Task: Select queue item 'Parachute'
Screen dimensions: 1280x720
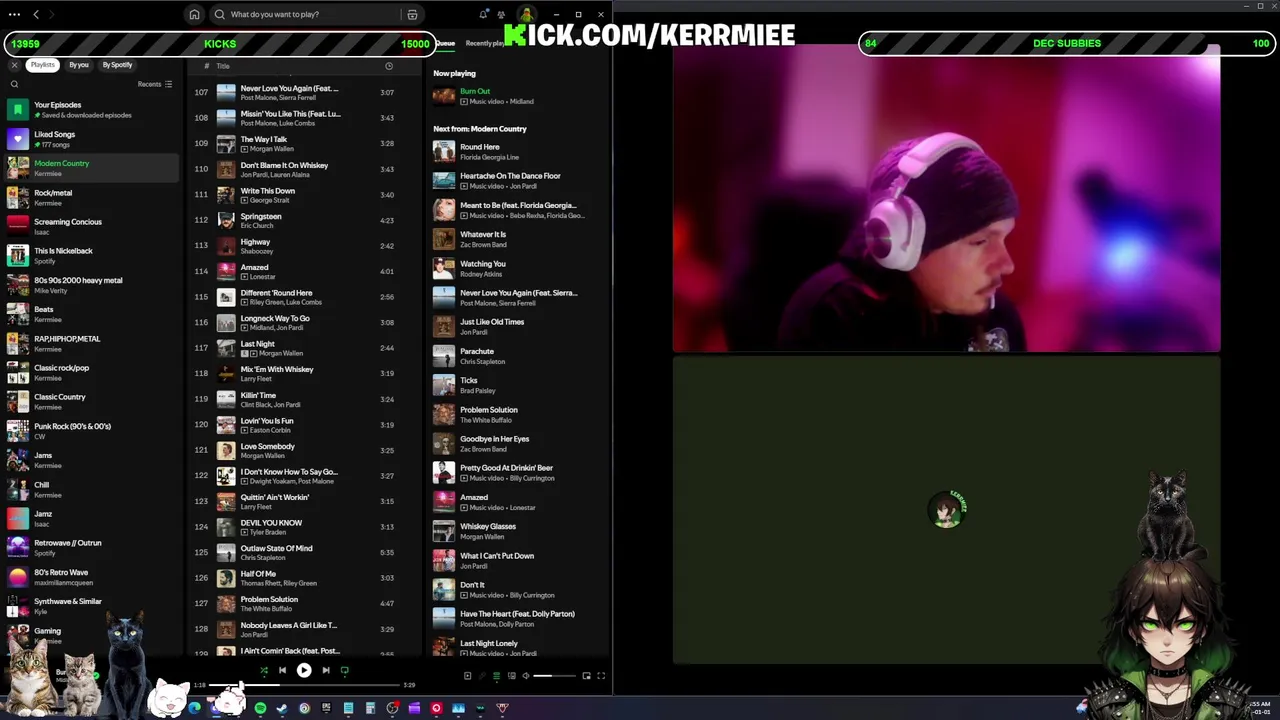Action: [515, 356]
